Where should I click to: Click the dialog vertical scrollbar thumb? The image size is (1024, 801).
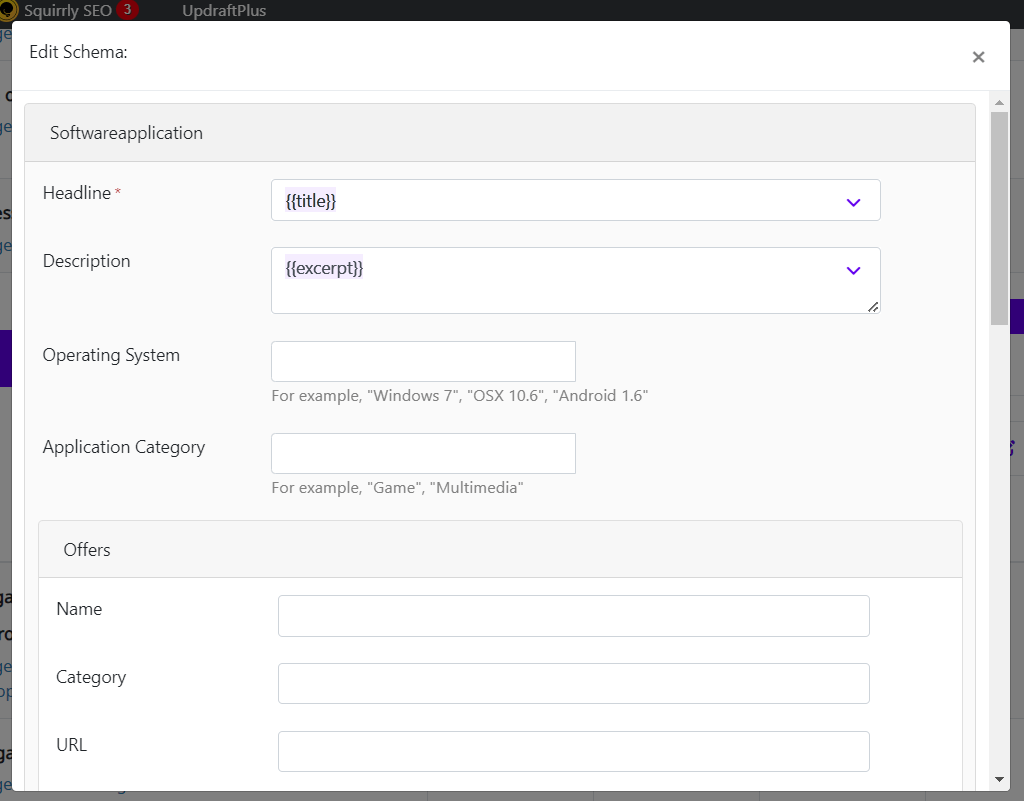[999, 218]
